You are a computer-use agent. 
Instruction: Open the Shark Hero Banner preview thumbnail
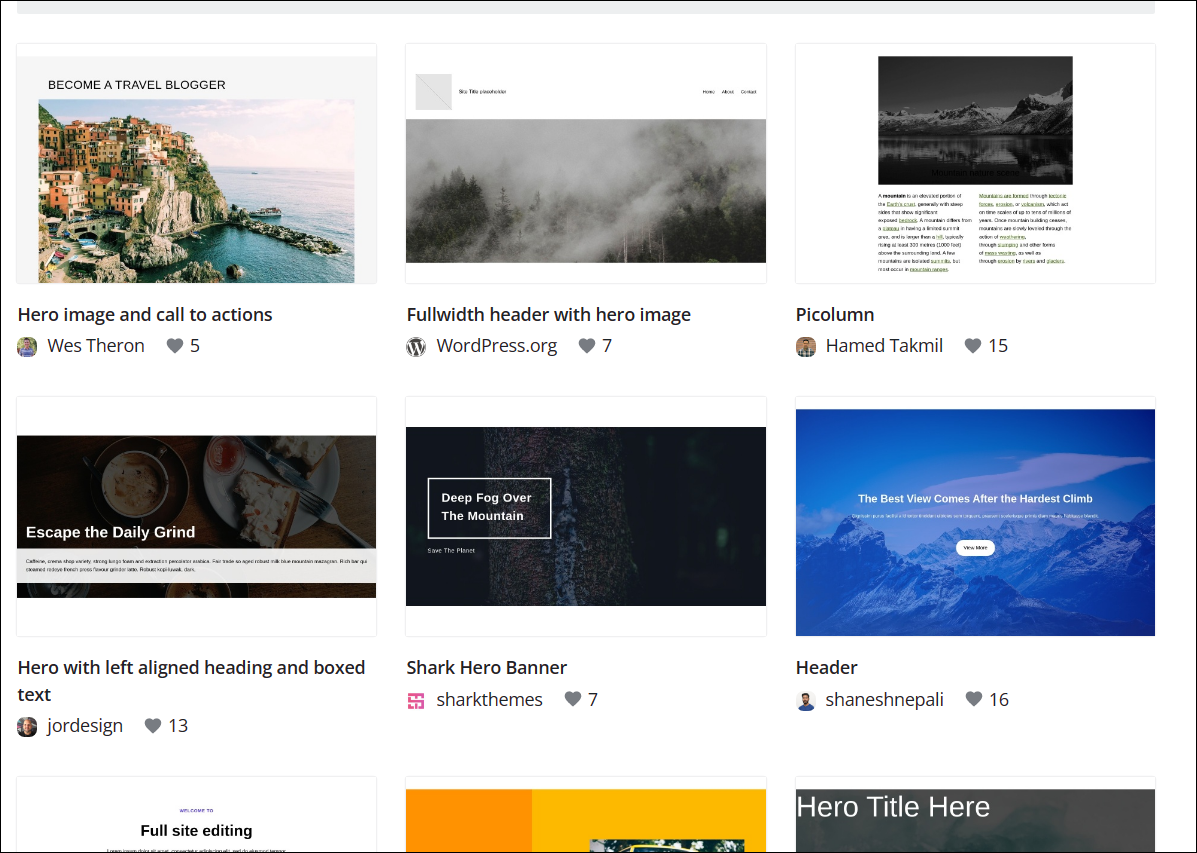click(586, 516)
